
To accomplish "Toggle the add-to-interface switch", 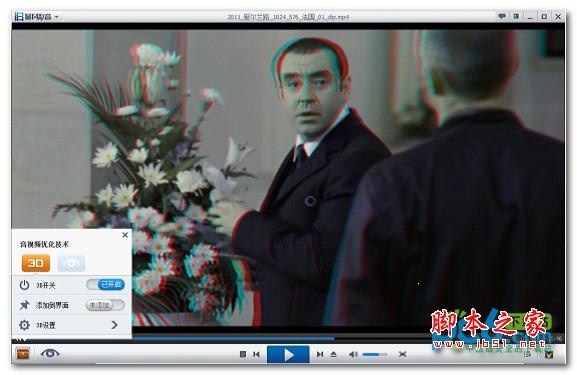I will pos(105,305).
